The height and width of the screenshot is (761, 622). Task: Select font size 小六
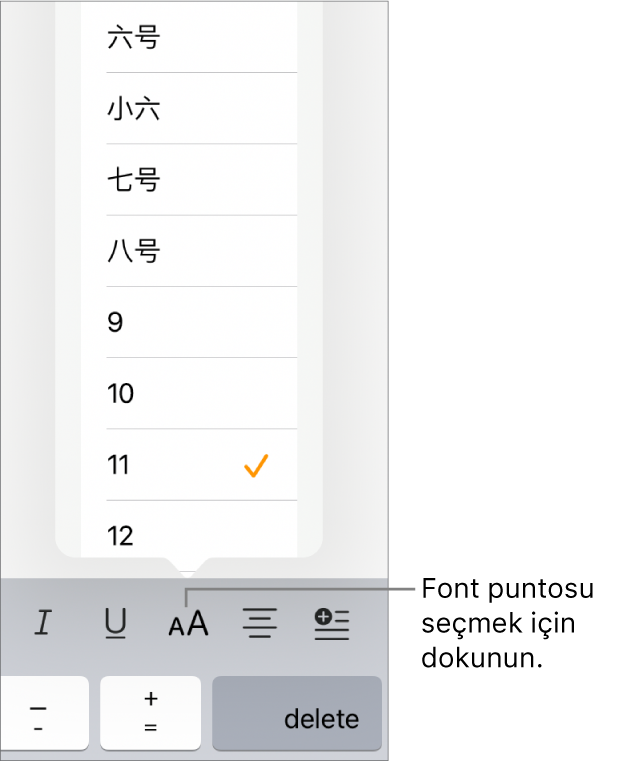tap(189, 108)
